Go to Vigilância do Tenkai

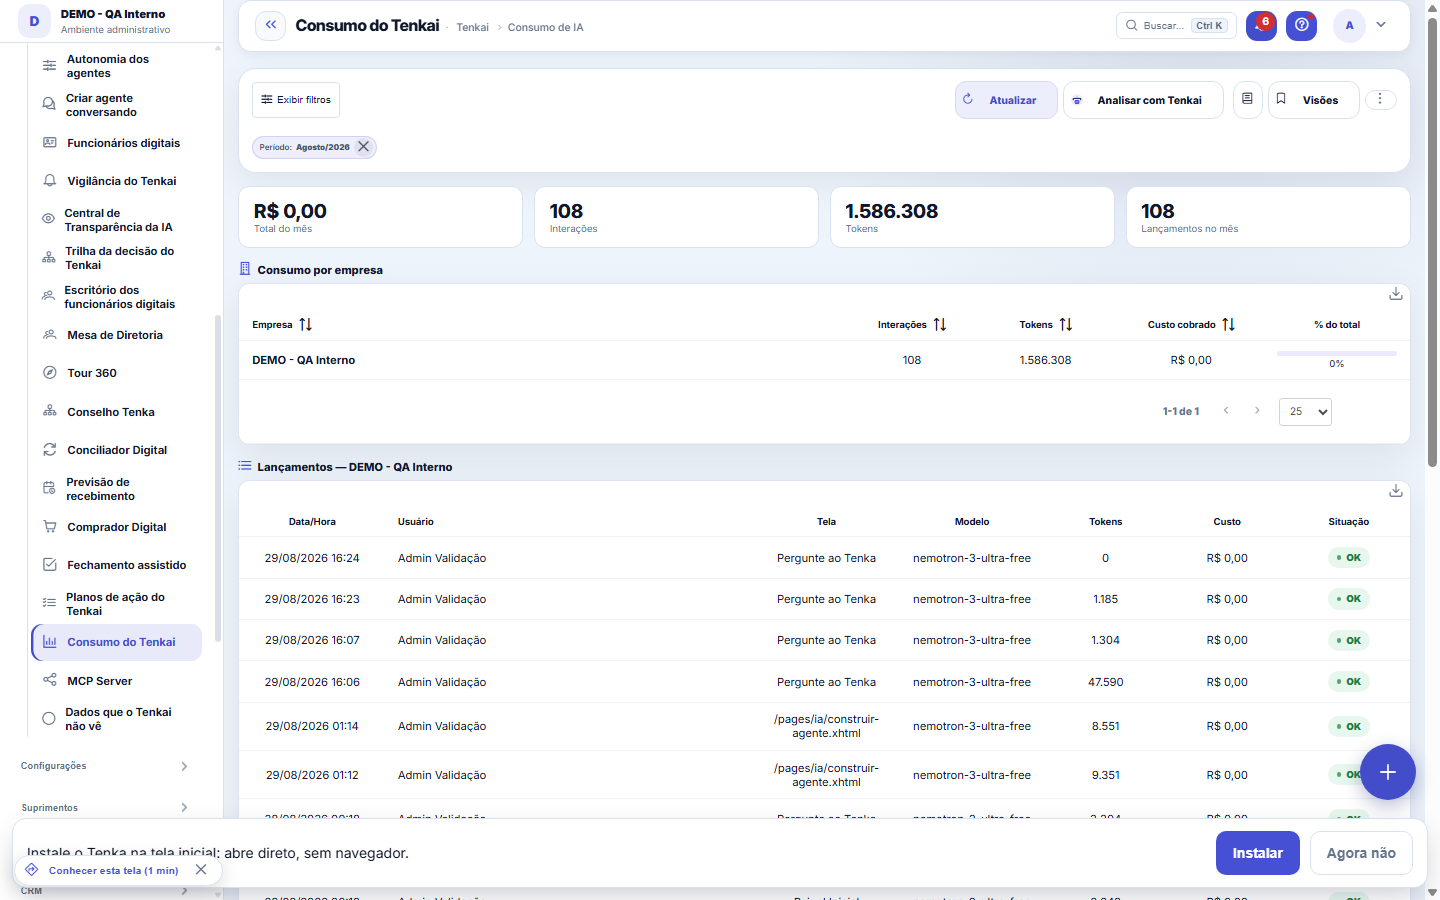pyautogui.click(x=117, y=181)
